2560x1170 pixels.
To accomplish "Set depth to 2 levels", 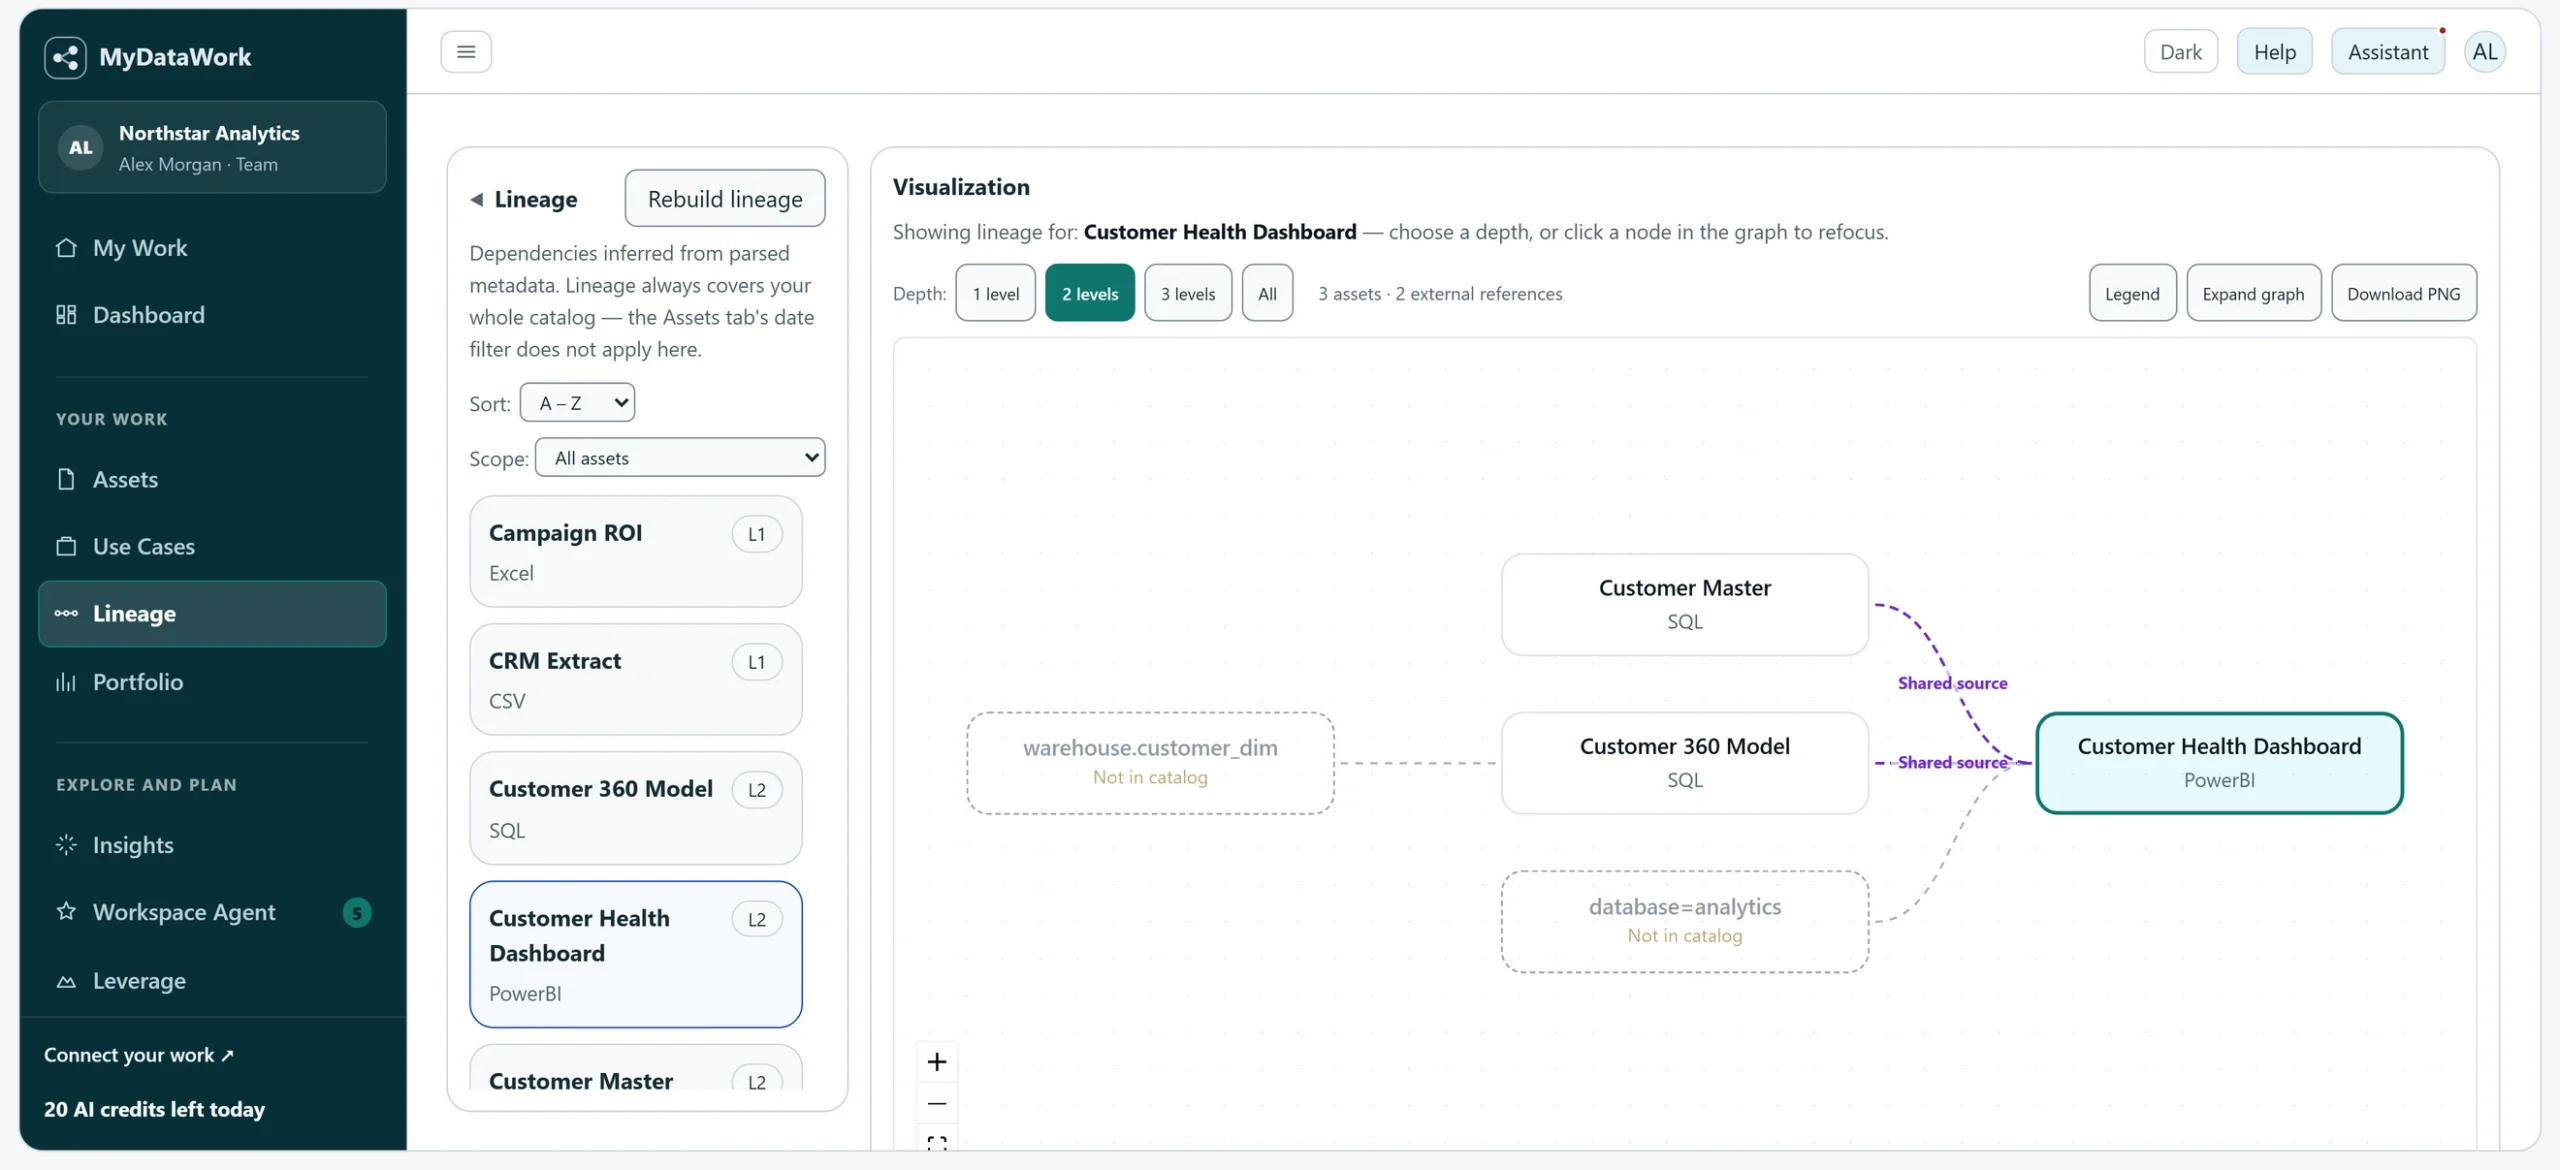I will tap(1090, 293).
